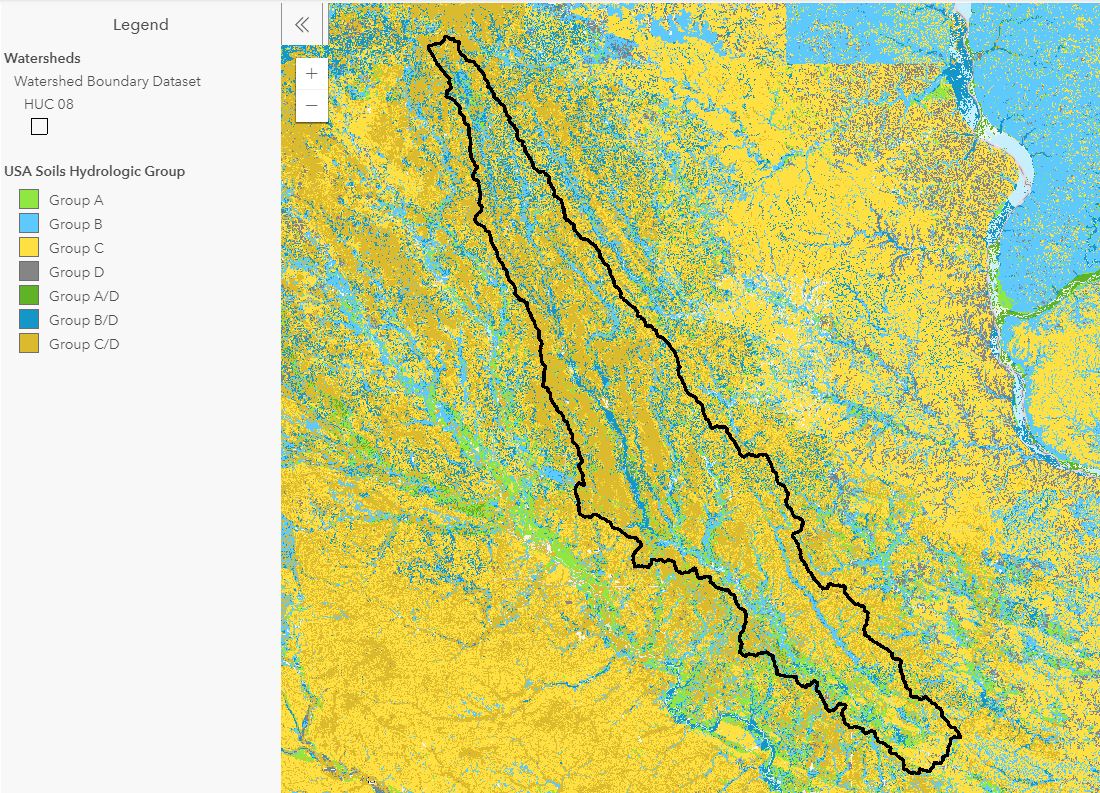The height and width of the screenshot is (793, 1100).
Task: Zoom out of the map with minus button
Action: click(x=312, y=106)
